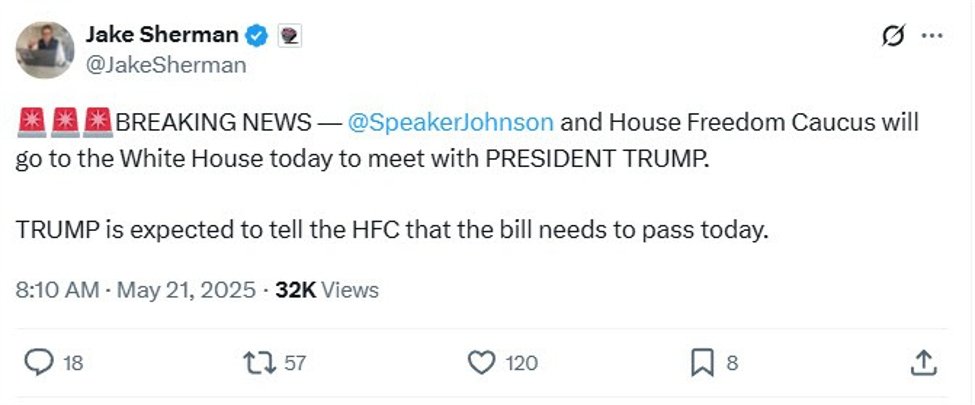Click the like count of 120
This screenshot has height=405, width=975.
pos(521,364)
